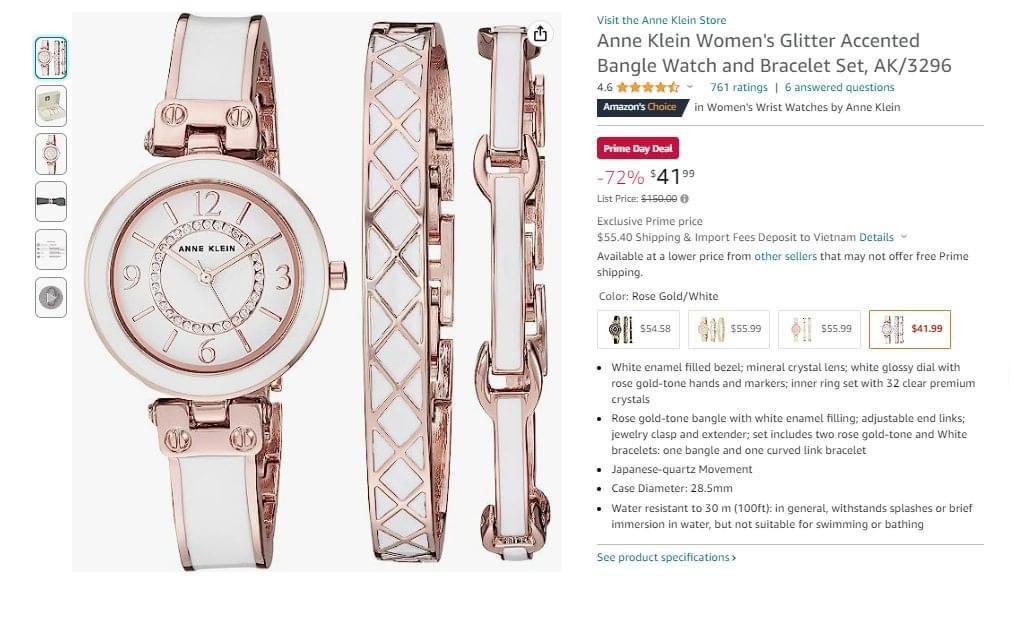
Task: View the 6 answered questions
Action: click(839, 87)
